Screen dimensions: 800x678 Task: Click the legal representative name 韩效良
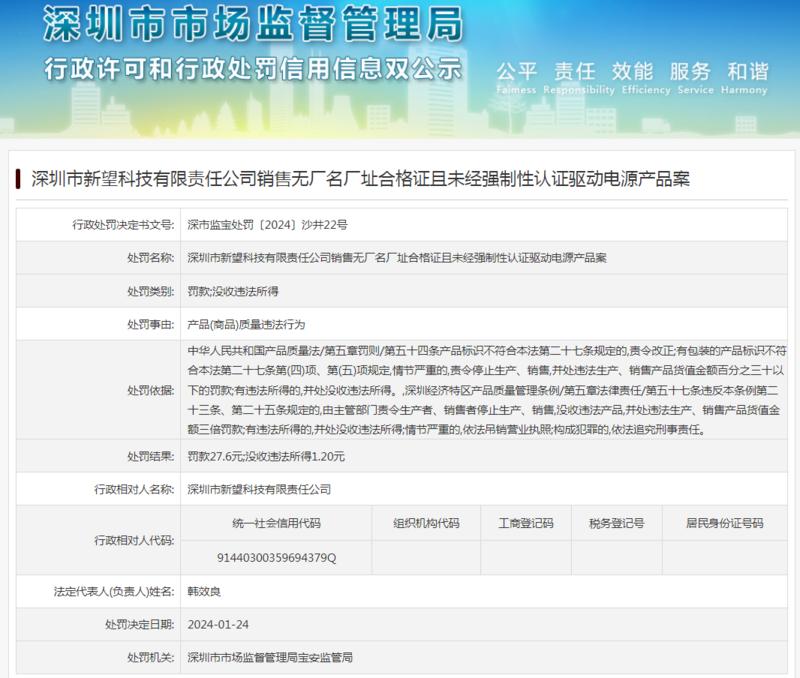(204, 591)
